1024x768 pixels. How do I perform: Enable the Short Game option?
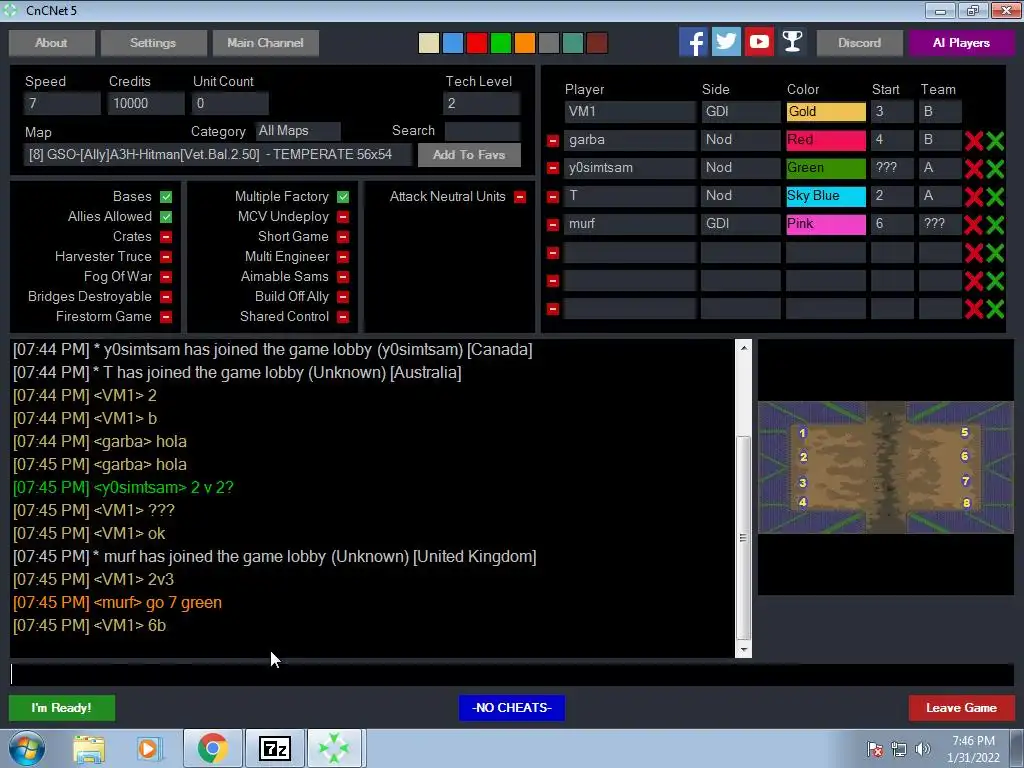tap(343, 236)
